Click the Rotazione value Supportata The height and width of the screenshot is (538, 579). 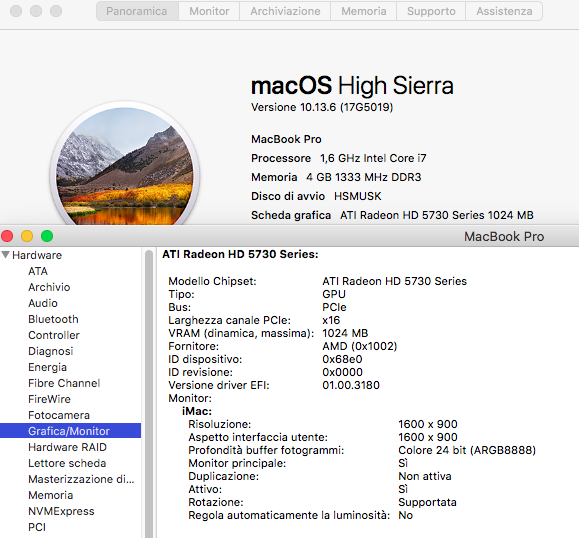427,502
